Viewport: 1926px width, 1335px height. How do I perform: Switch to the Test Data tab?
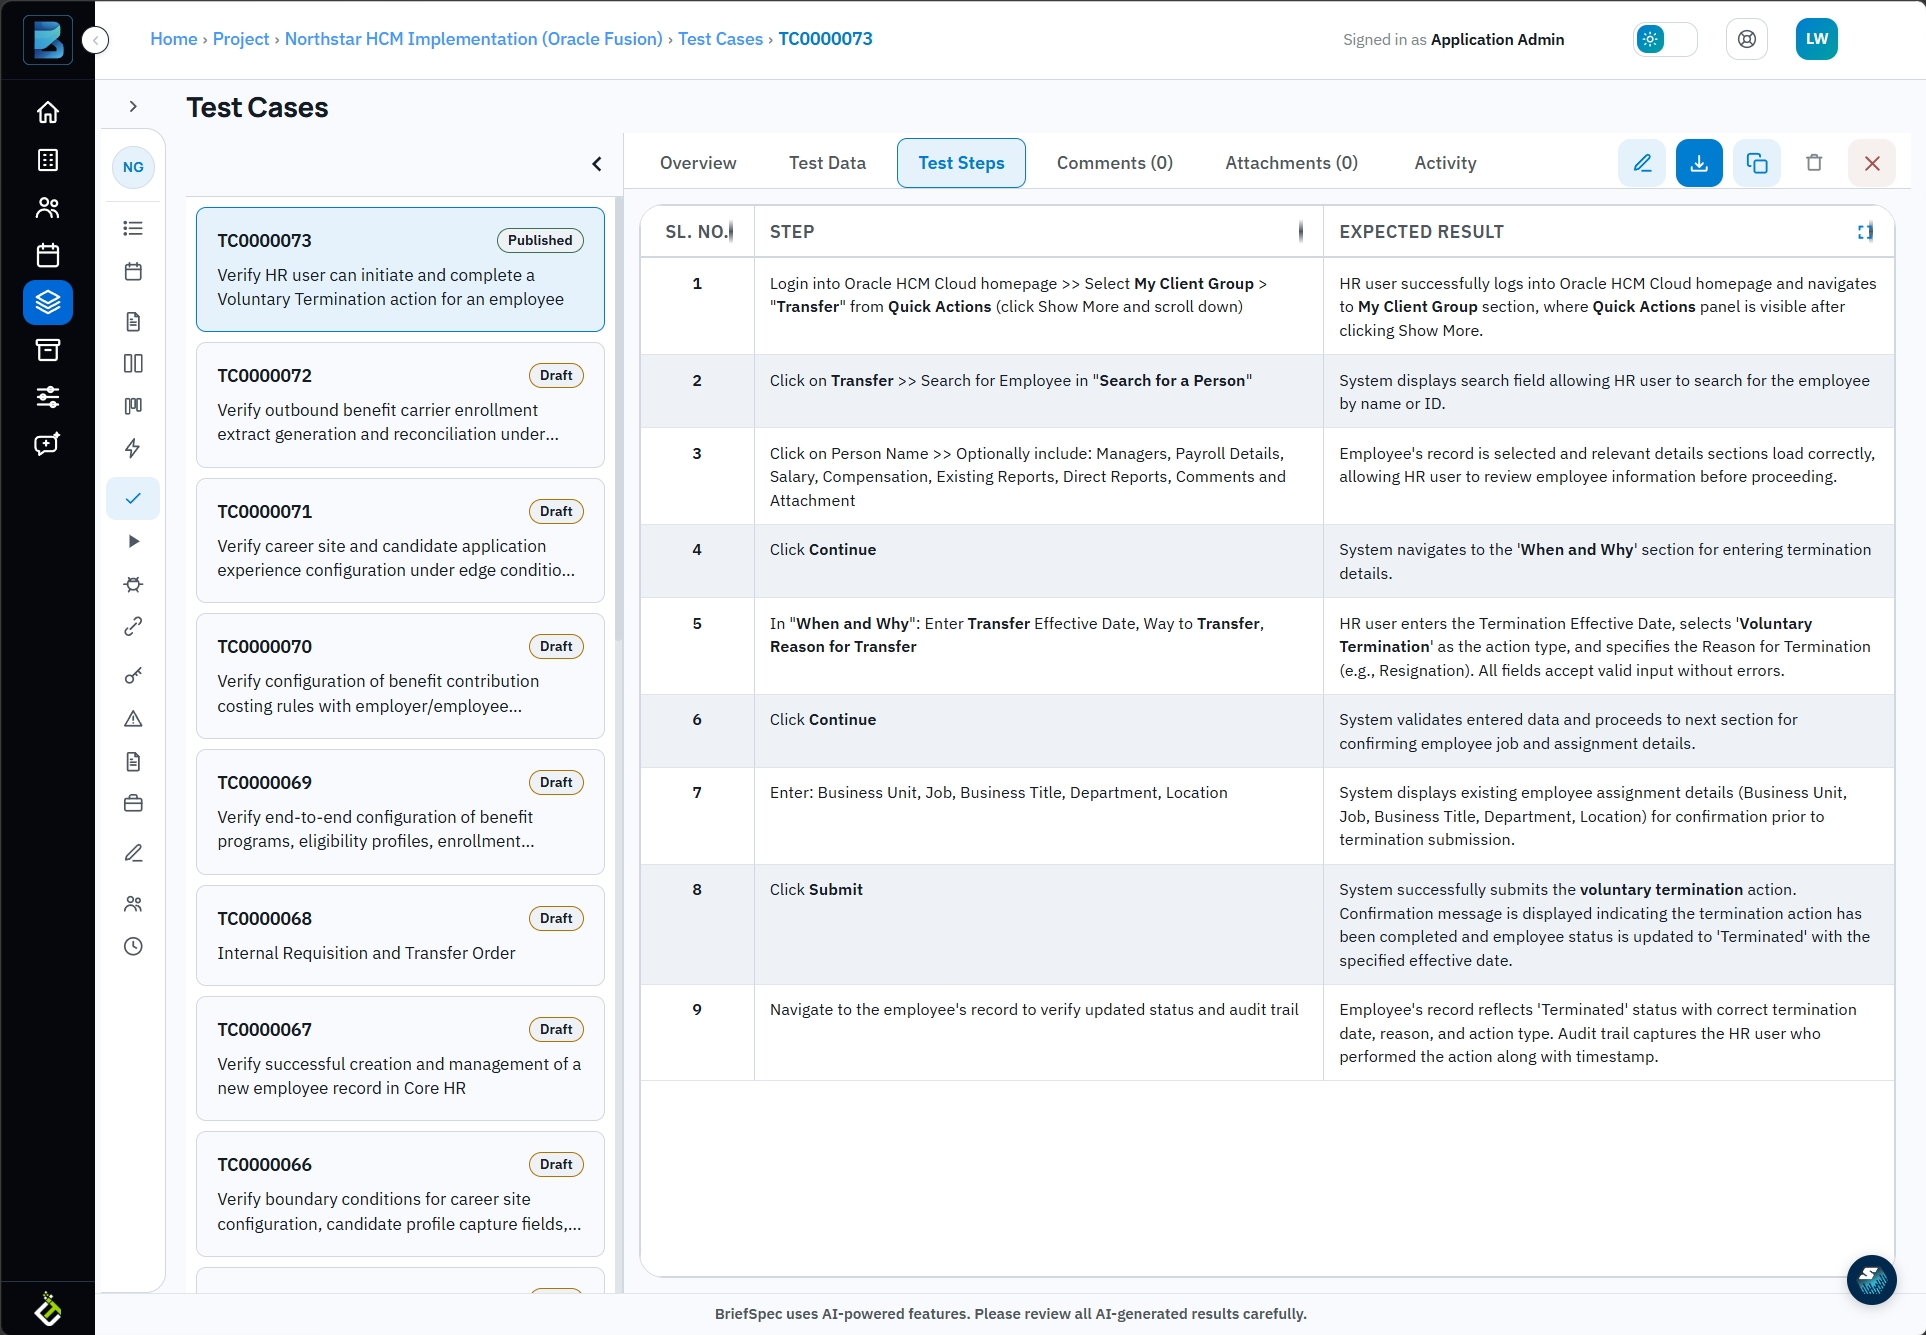[827, 163]
